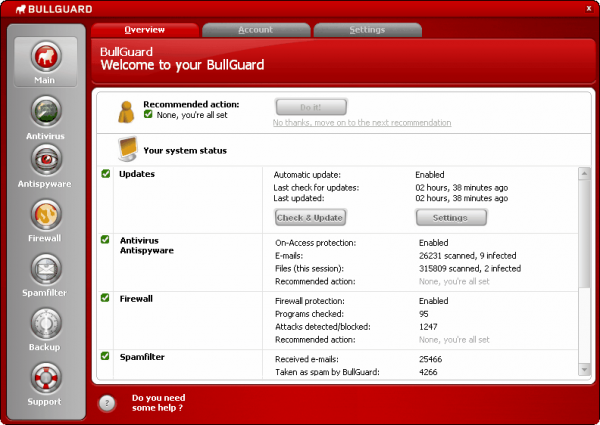Viewport: 600px width, 425px height.
Task: Toggle the Spamfilter status checkbox
Action: point(105,356)
